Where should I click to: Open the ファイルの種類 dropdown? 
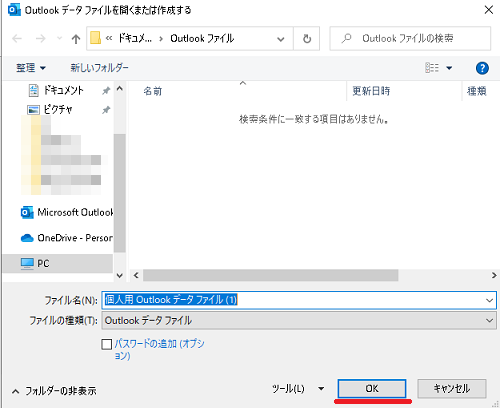(299, 321)
